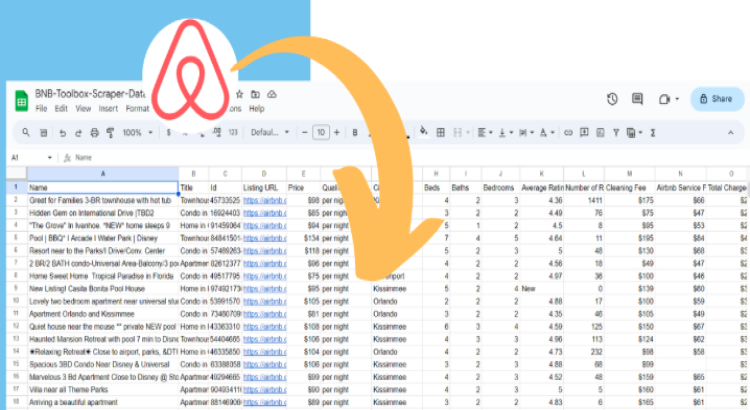Insert a link with chain icon
The height and width of the screenshot is (410, 750).
[568, 133]
